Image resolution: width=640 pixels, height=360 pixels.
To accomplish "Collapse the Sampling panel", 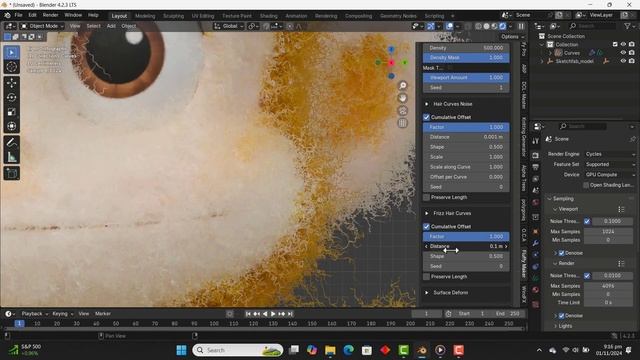I will 549,199.
